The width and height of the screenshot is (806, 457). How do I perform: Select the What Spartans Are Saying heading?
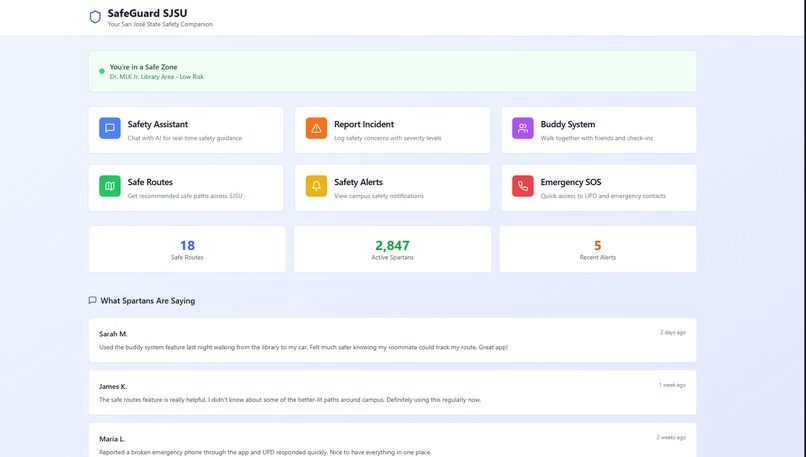148,301
